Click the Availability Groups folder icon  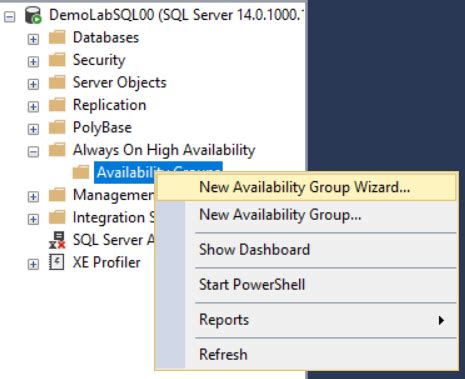point(81,172)
